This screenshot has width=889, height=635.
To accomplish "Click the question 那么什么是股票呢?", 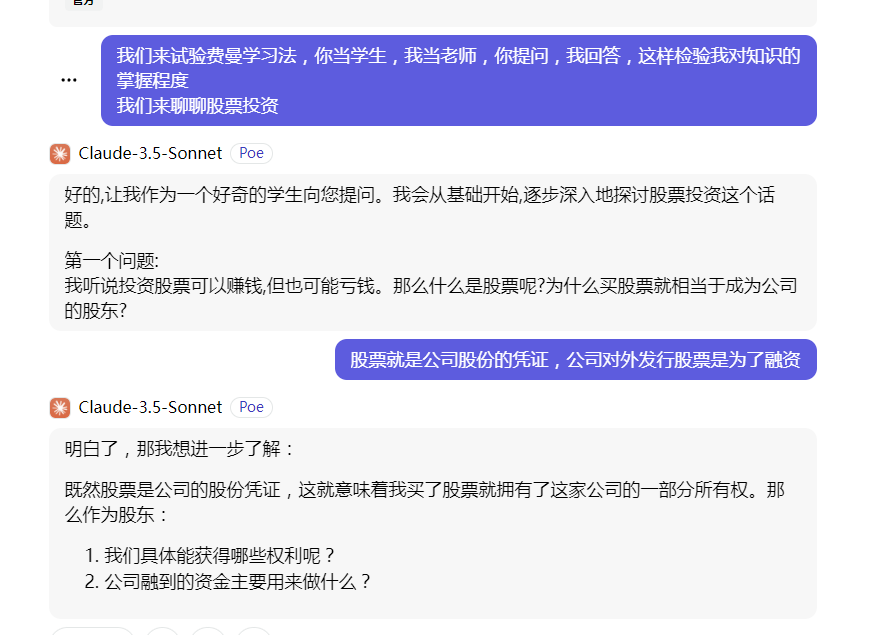I will pyautogui.click(x=469, y=286).
